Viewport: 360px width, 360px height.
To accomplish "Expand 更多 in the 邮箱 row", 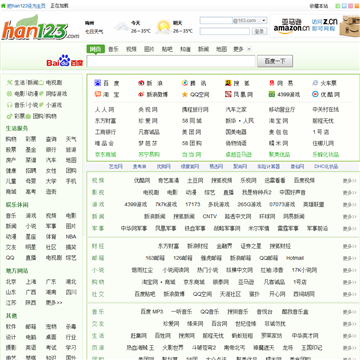I will tap(350, 258).
